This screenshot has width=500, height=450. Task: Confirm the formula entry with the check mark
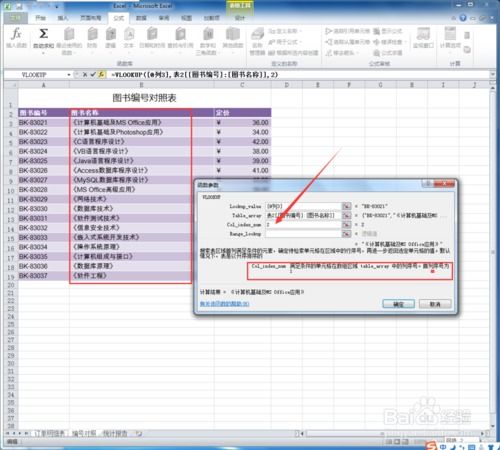coord(93,75)
